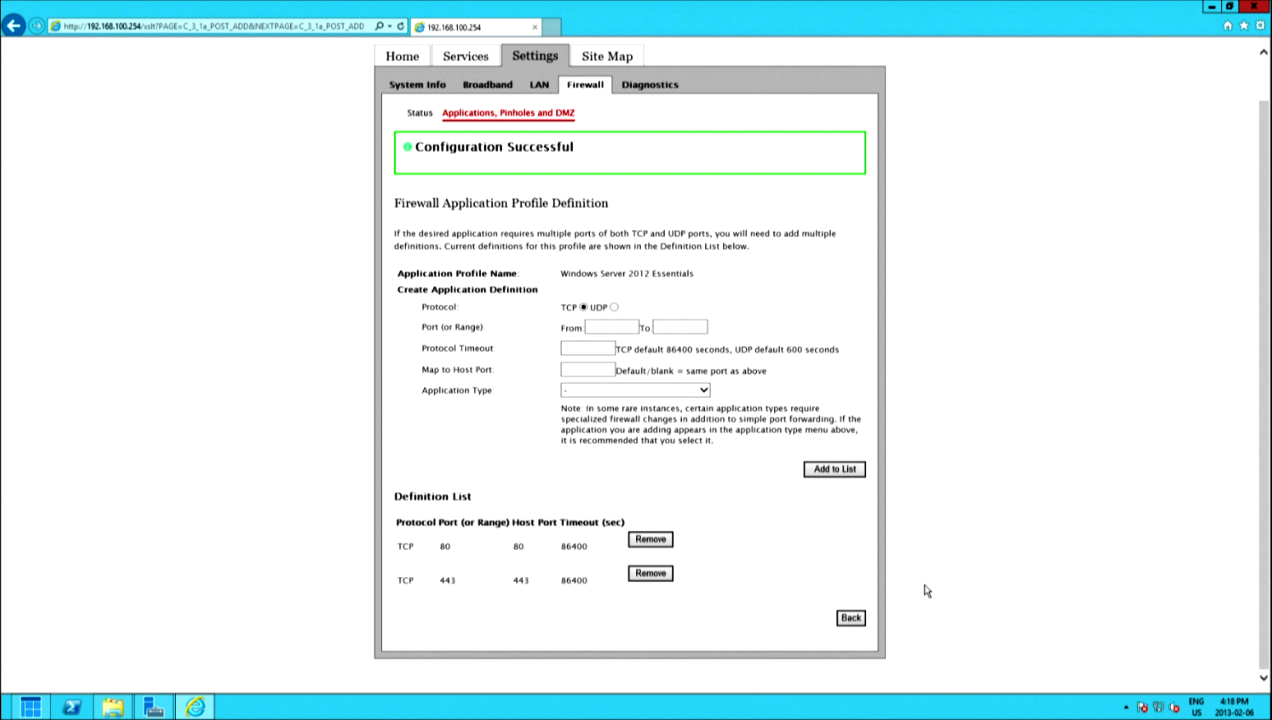Remove the TCP port 80 definition
1272x720 pixels.
[650, 539]
